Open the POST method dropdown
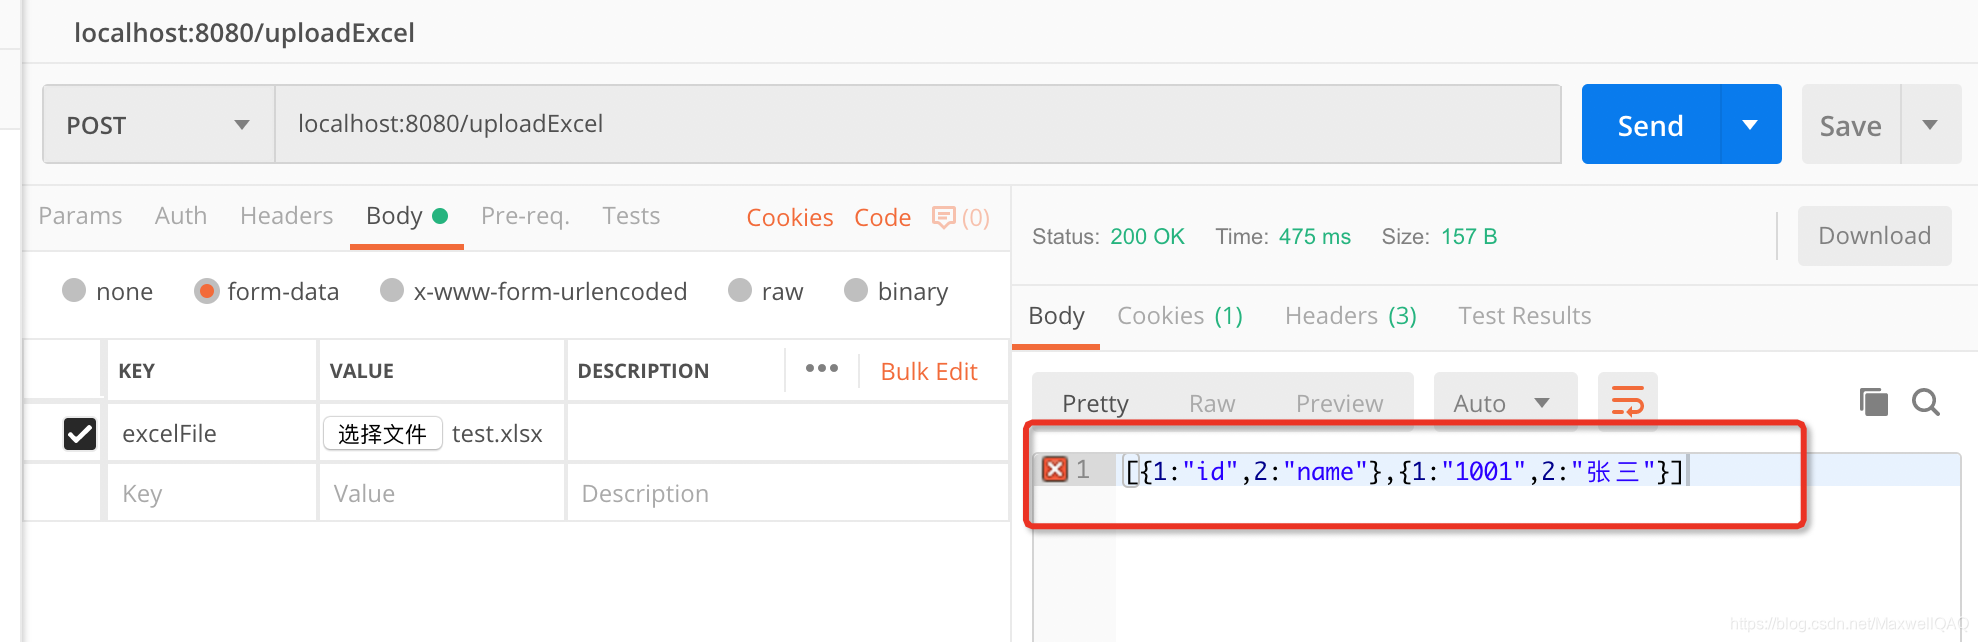Viewport: 1978px width, 642px height. click(159, 125)
